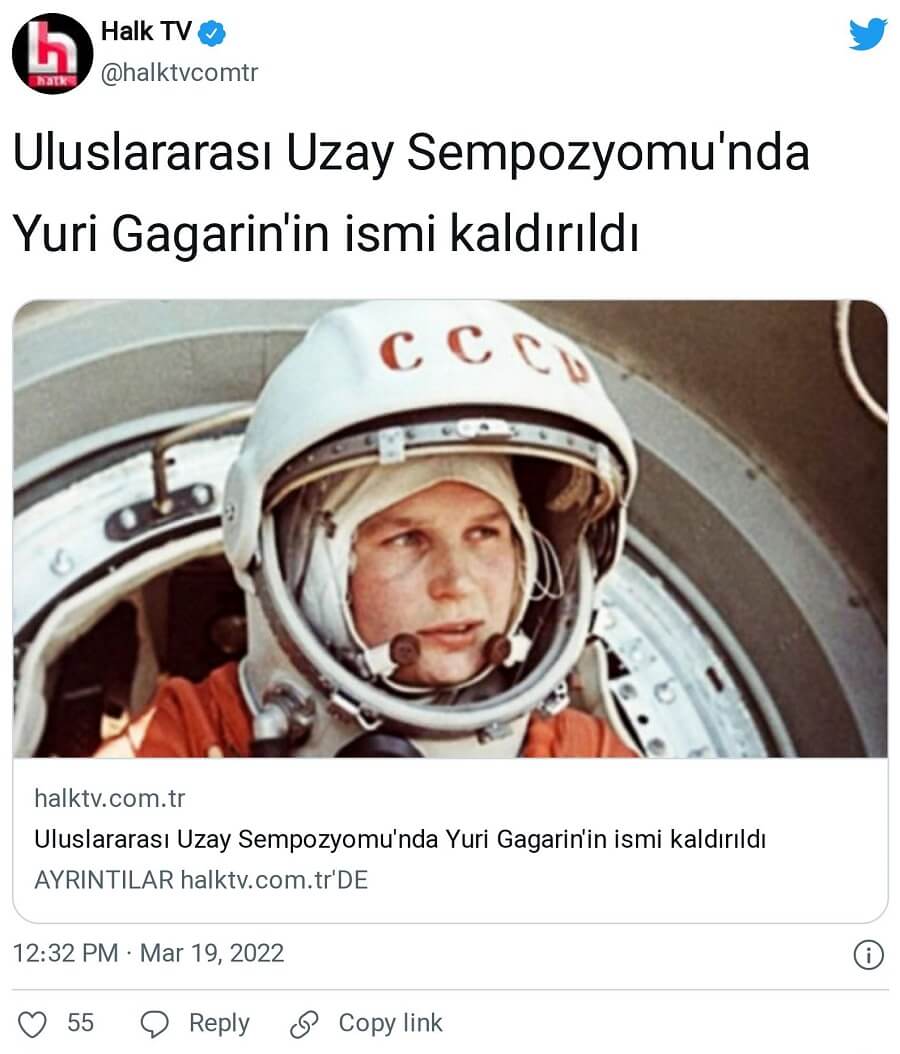Open the halktv.com.tr domain link

tap(110, 799)
